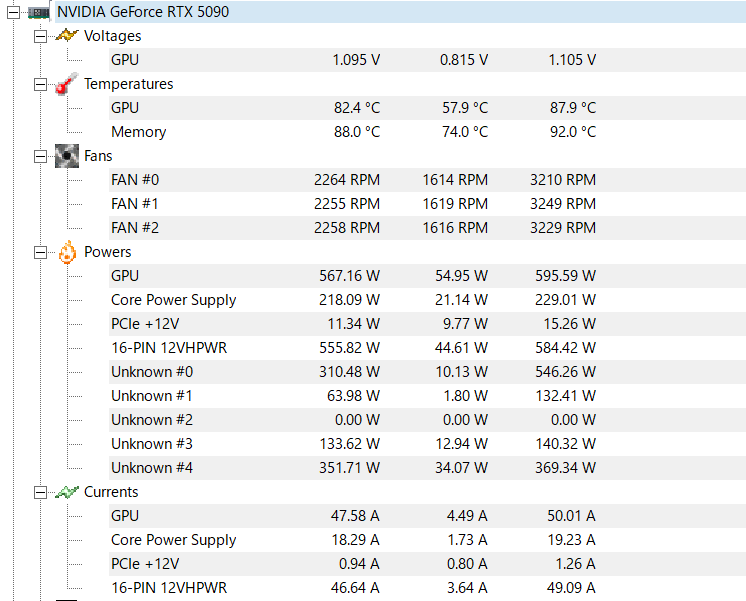
Task: Select 16-PIN 12VHPWR under Powers
Action: tap(427, 348)
